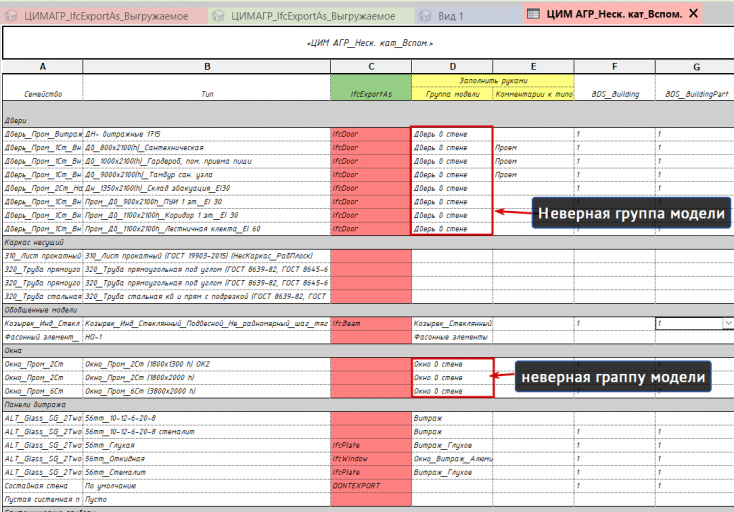Click IfcWindow cell in 56mm_Откидная row
This screenshot has height=512, width=734.
[371, 459]
